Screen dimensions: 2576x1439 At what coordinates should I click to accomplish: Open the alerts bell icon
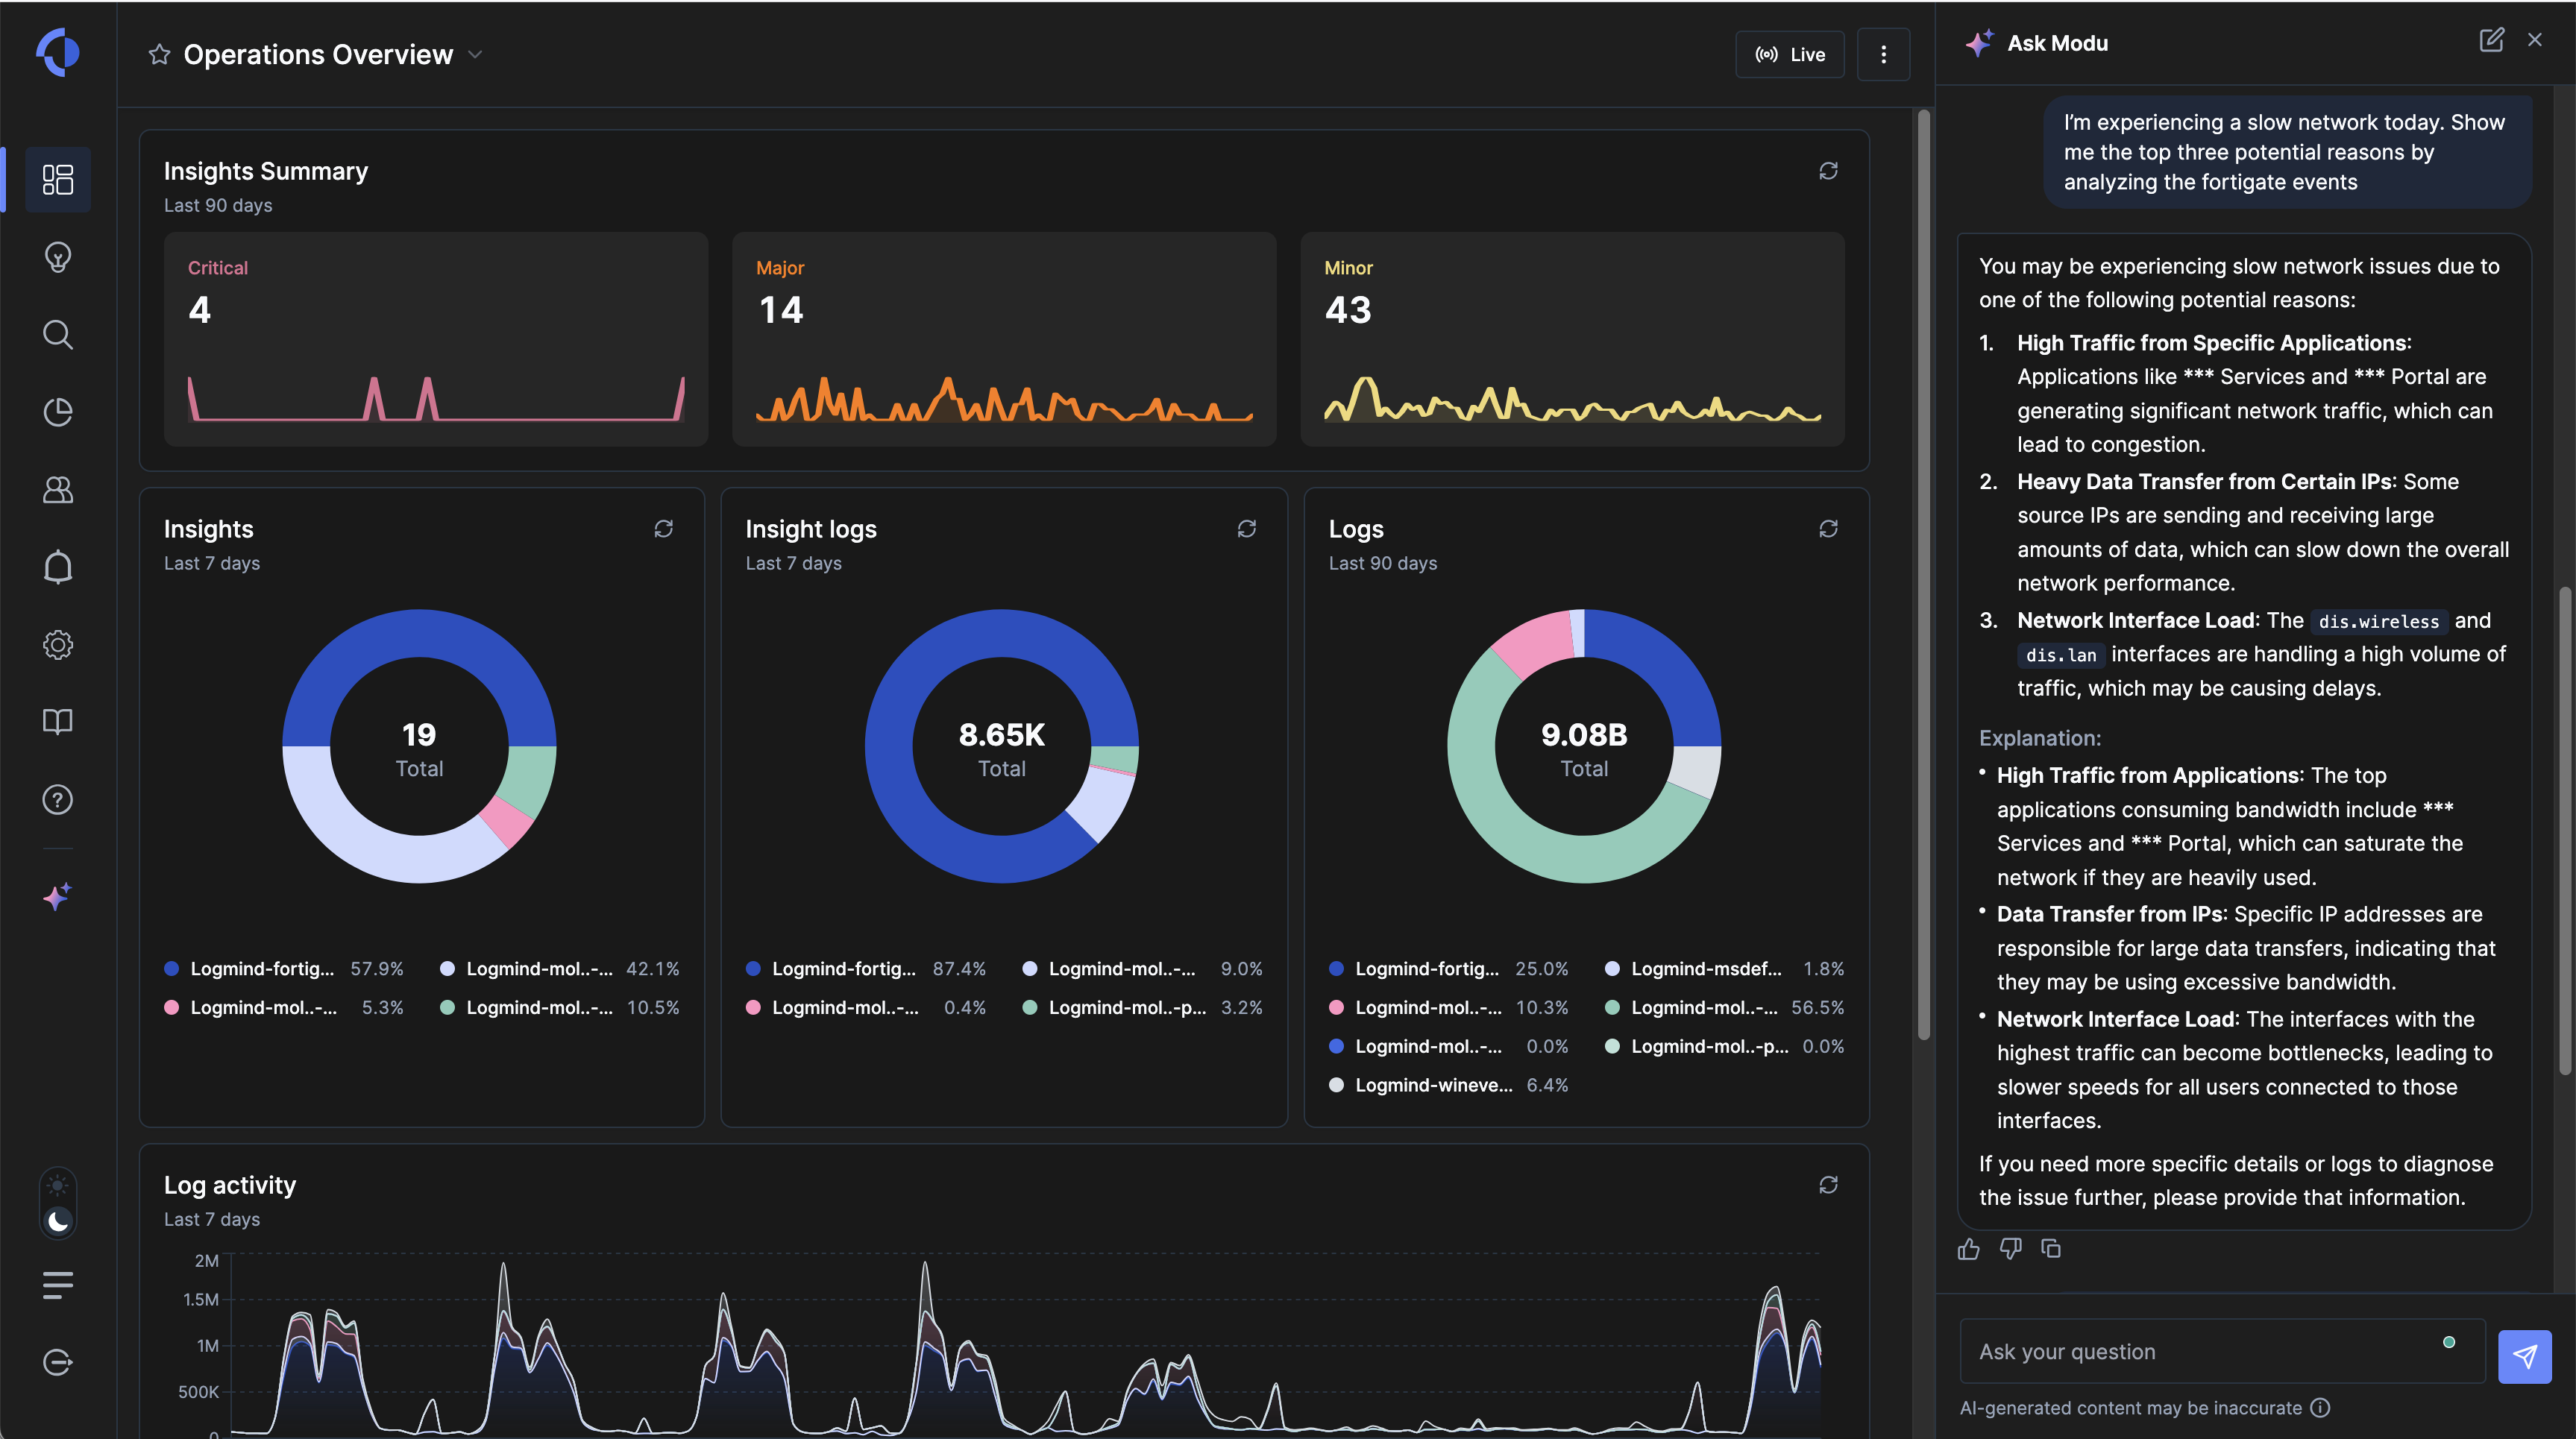coord(58,567)
